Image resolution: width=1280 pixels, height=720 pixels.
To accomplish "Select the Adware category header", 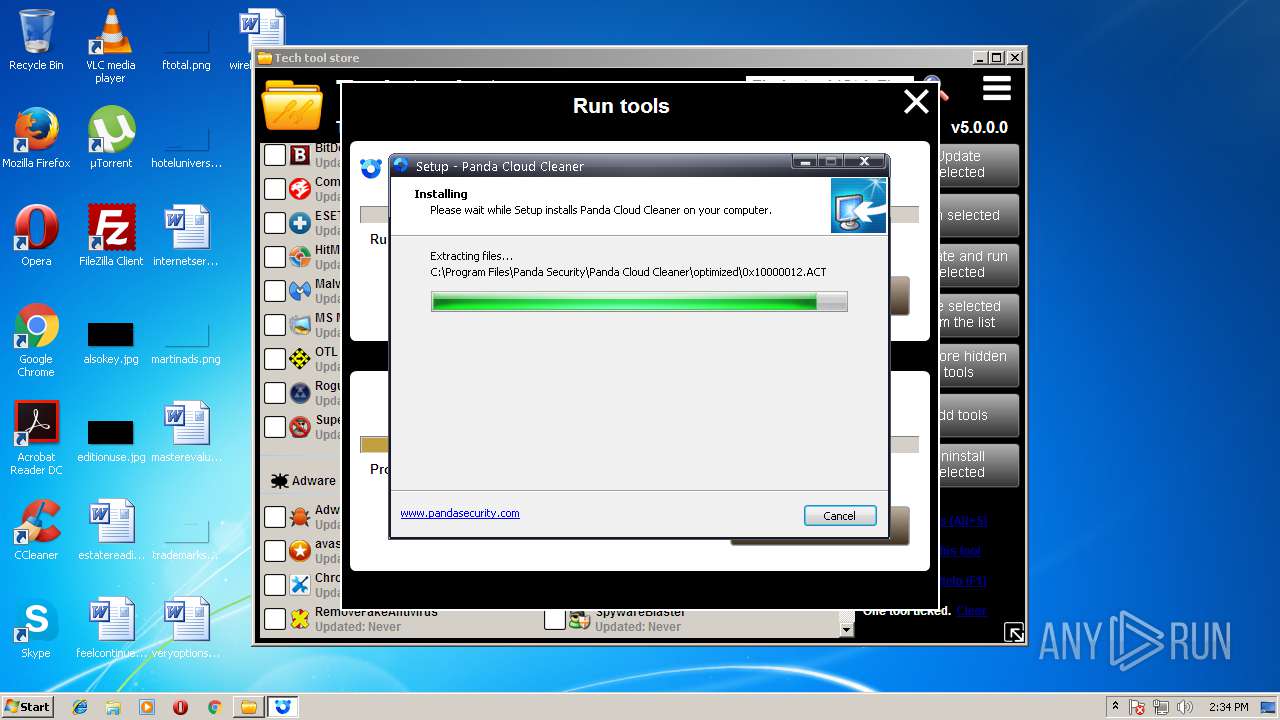I will pyautogui.click(x=303, y=481).
